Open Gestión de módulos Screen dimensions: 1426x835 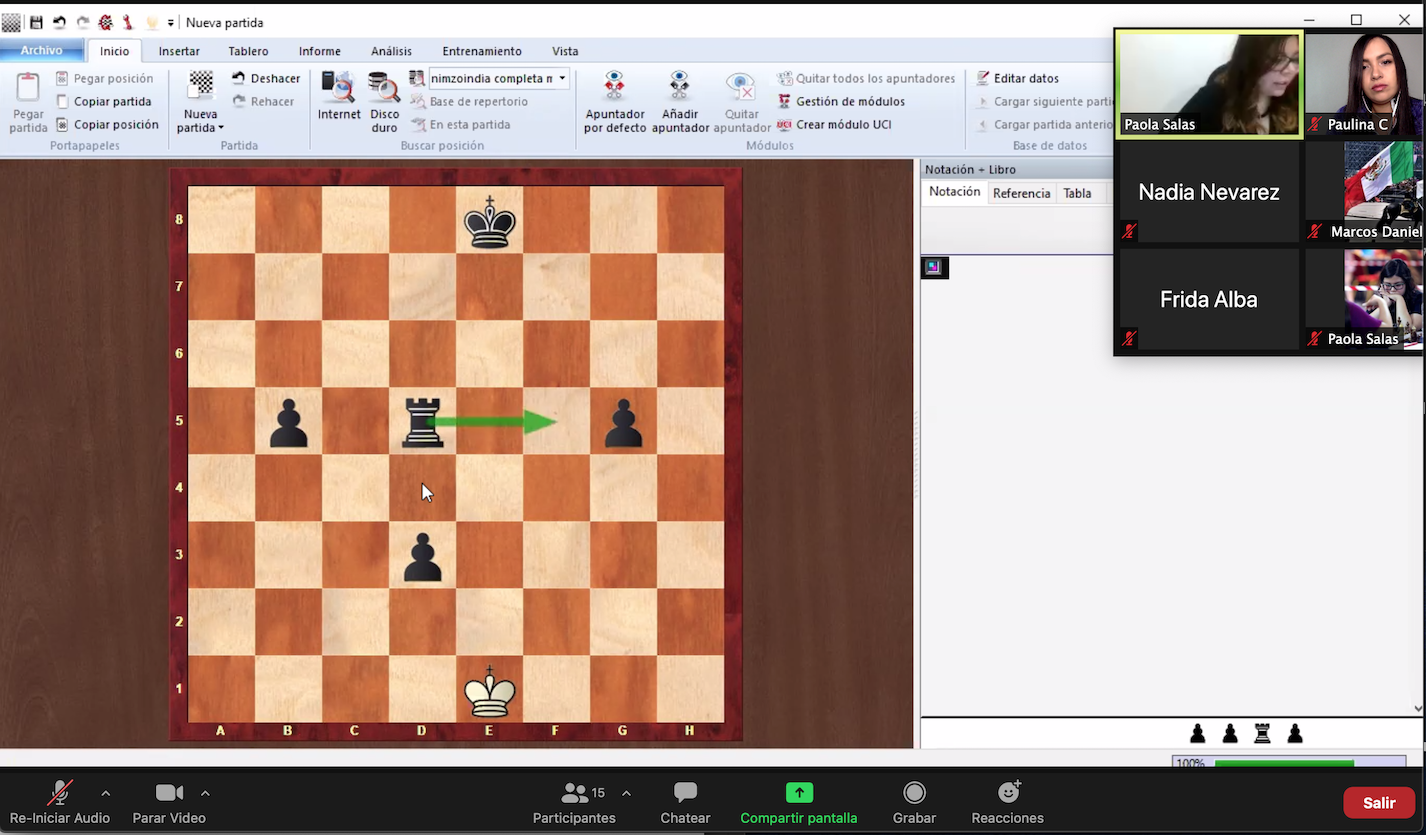[x=849, y=101]
